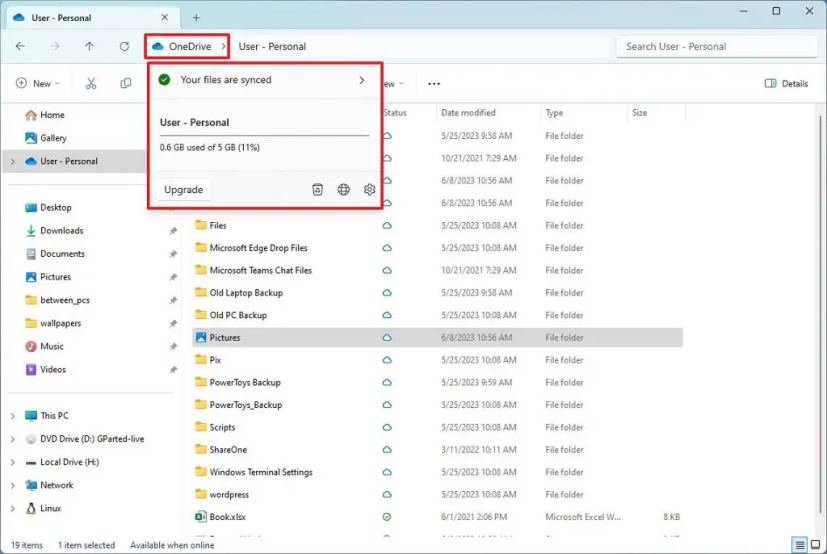Expand Linux tree node

pyautogui.click(x=13, y=509)
